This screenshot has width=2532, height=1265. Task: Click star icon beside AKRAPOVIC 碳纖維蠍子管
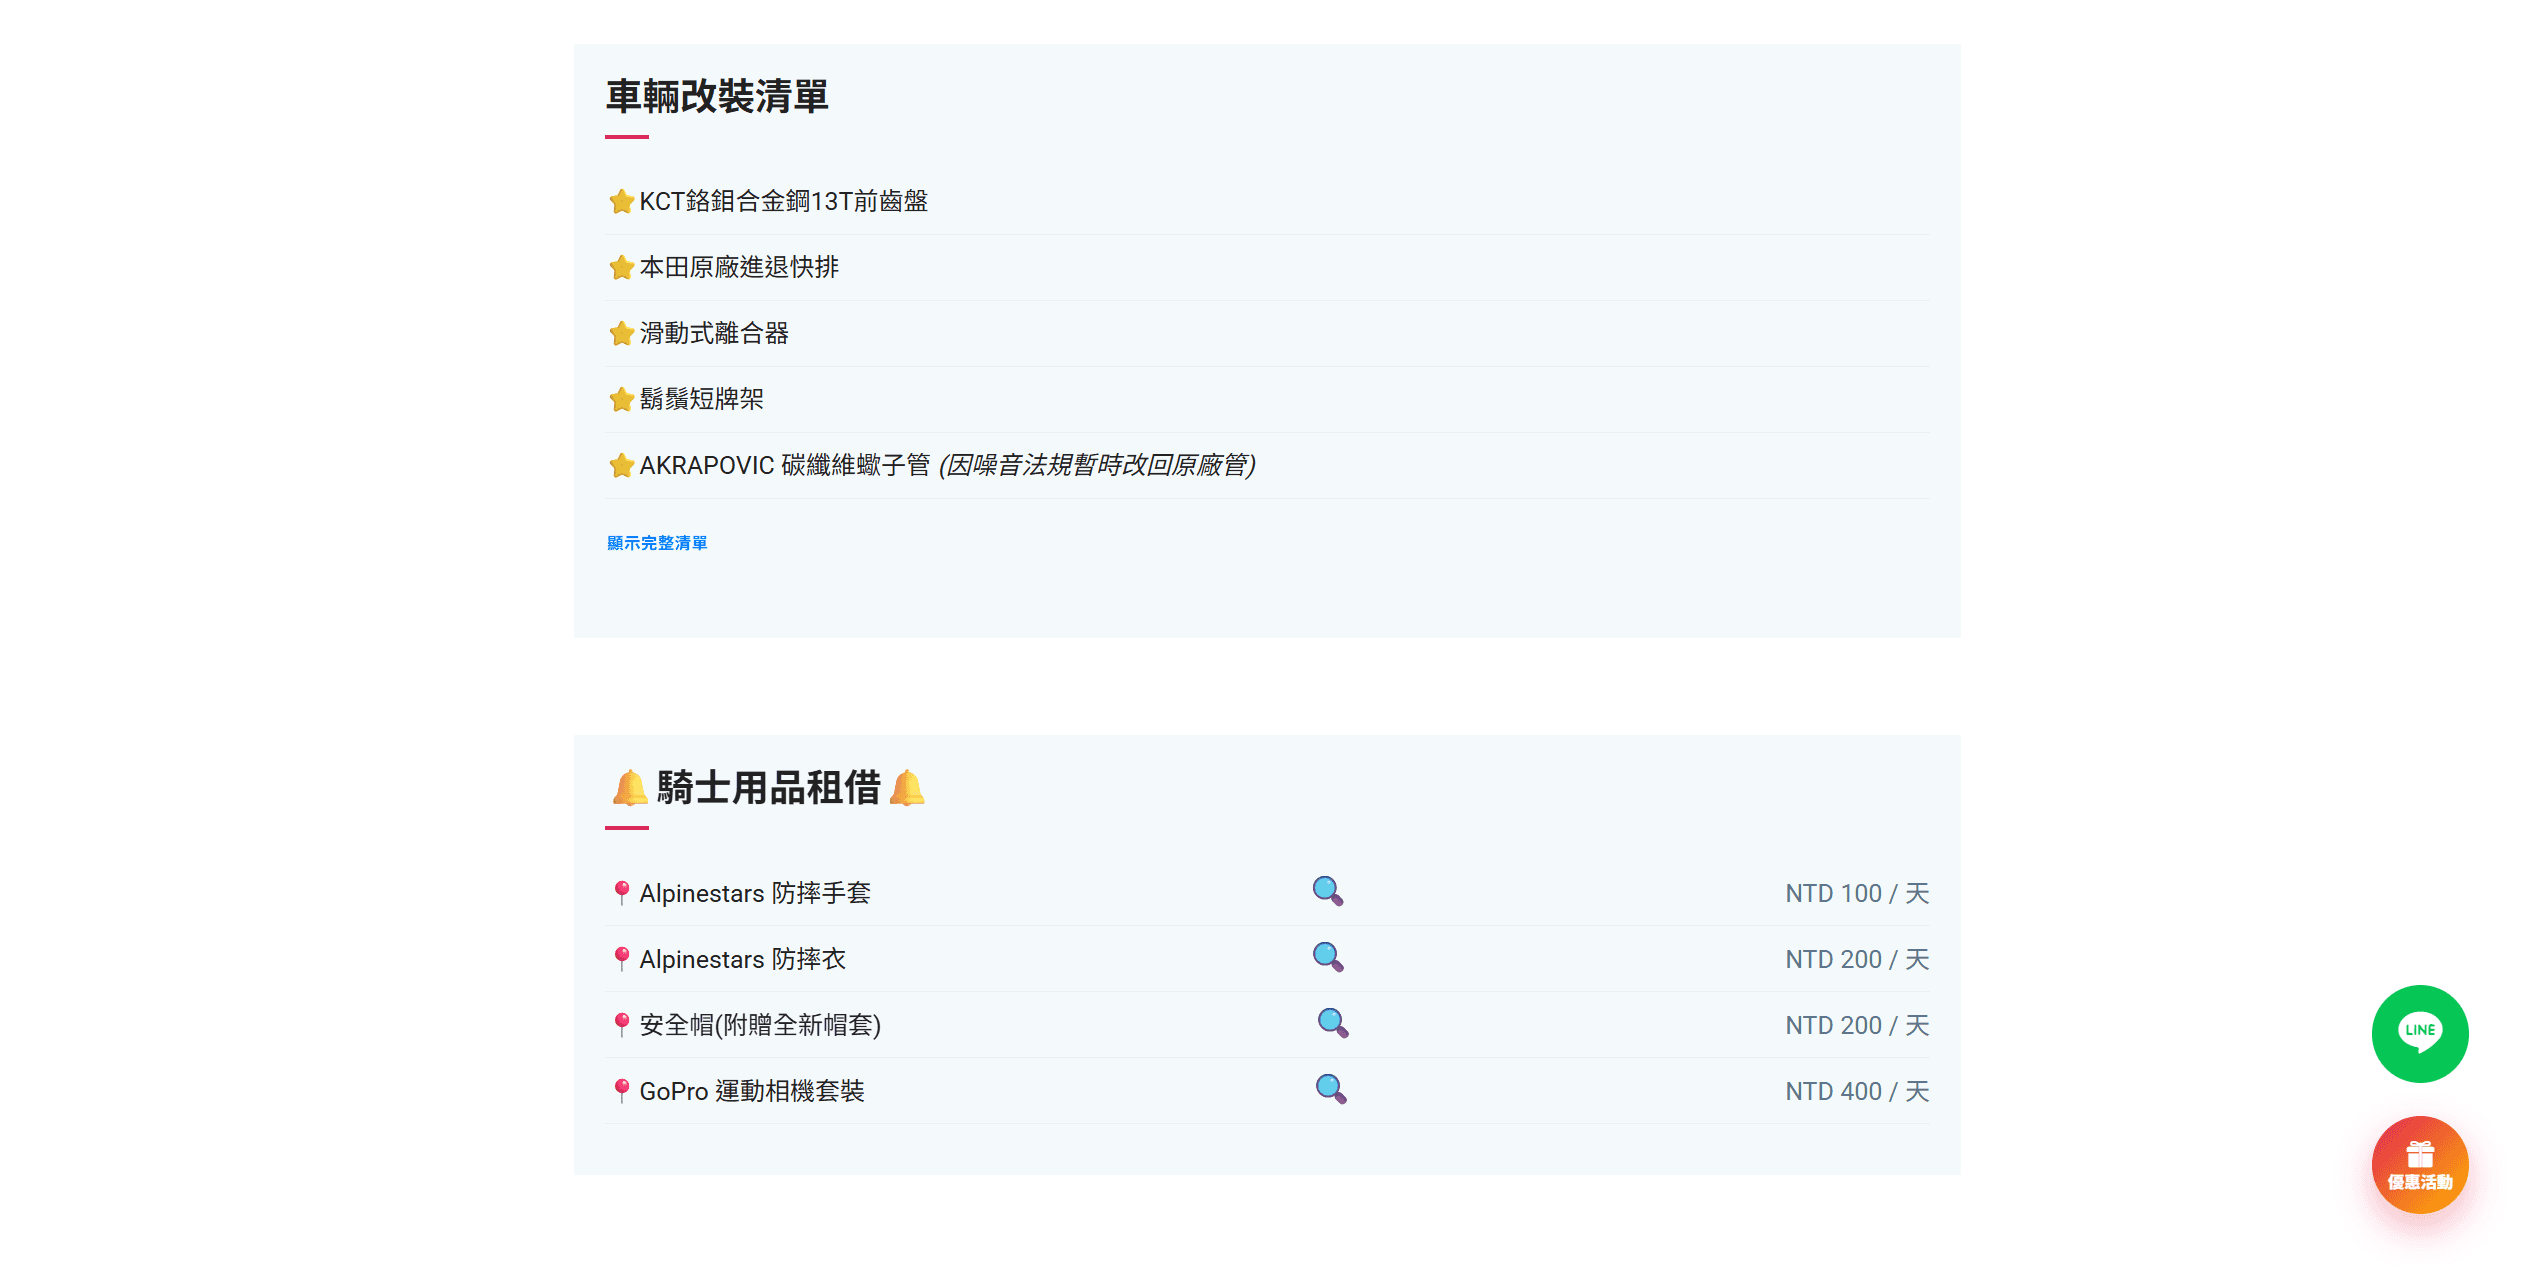621,465
